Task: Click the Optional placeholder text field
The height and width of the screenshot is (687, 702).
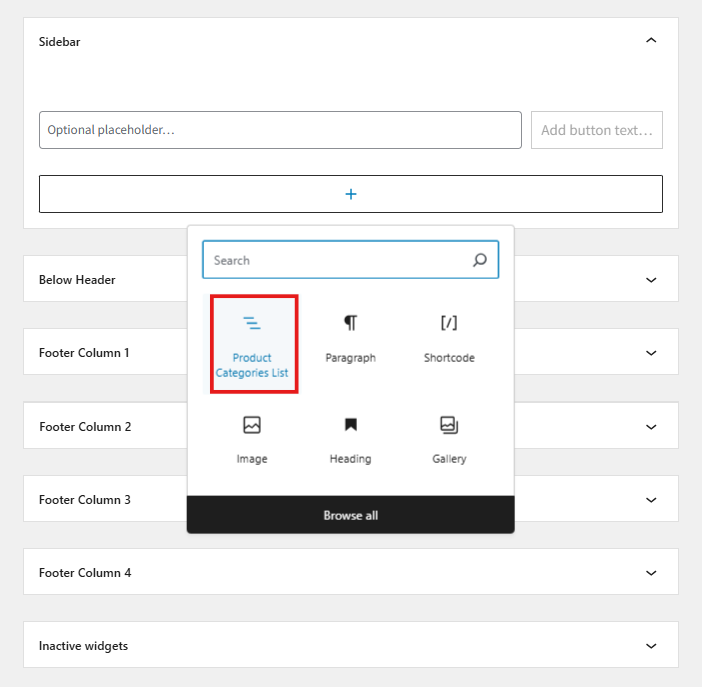Action: (280, 130)
